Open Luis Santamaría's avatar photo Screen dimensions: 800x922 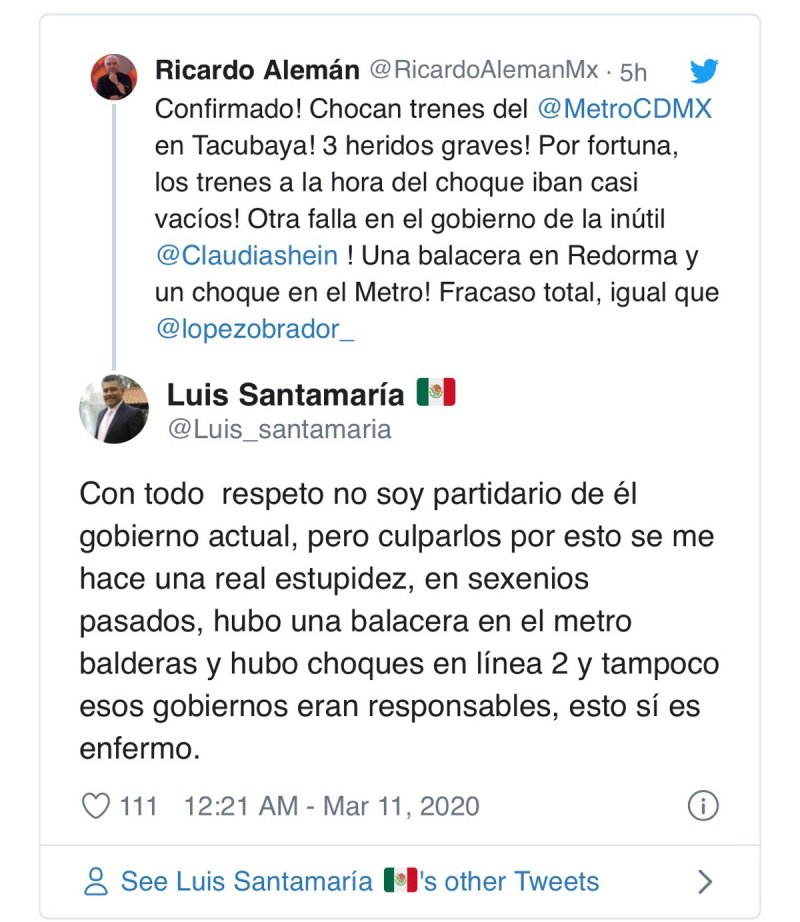point(114,409)
